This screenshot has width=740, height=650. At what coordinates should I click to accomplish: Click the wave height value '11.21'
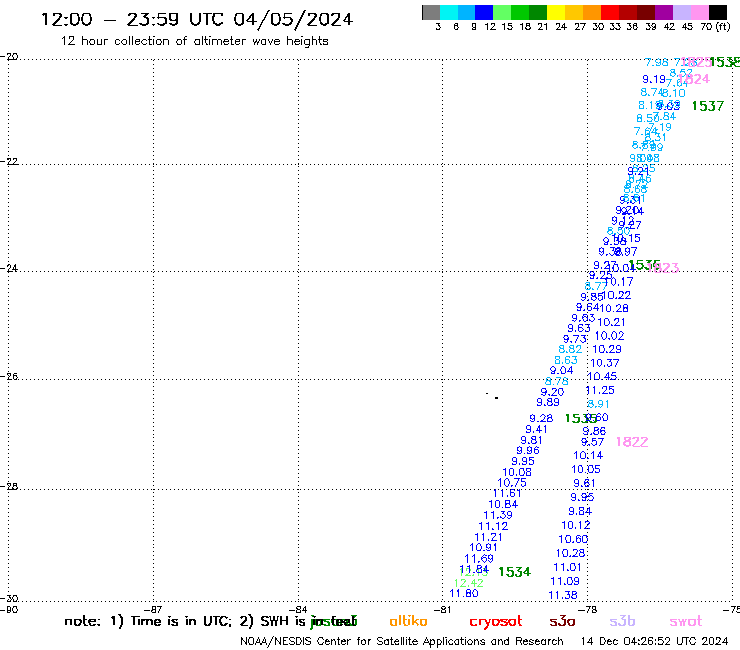point(488,537)
